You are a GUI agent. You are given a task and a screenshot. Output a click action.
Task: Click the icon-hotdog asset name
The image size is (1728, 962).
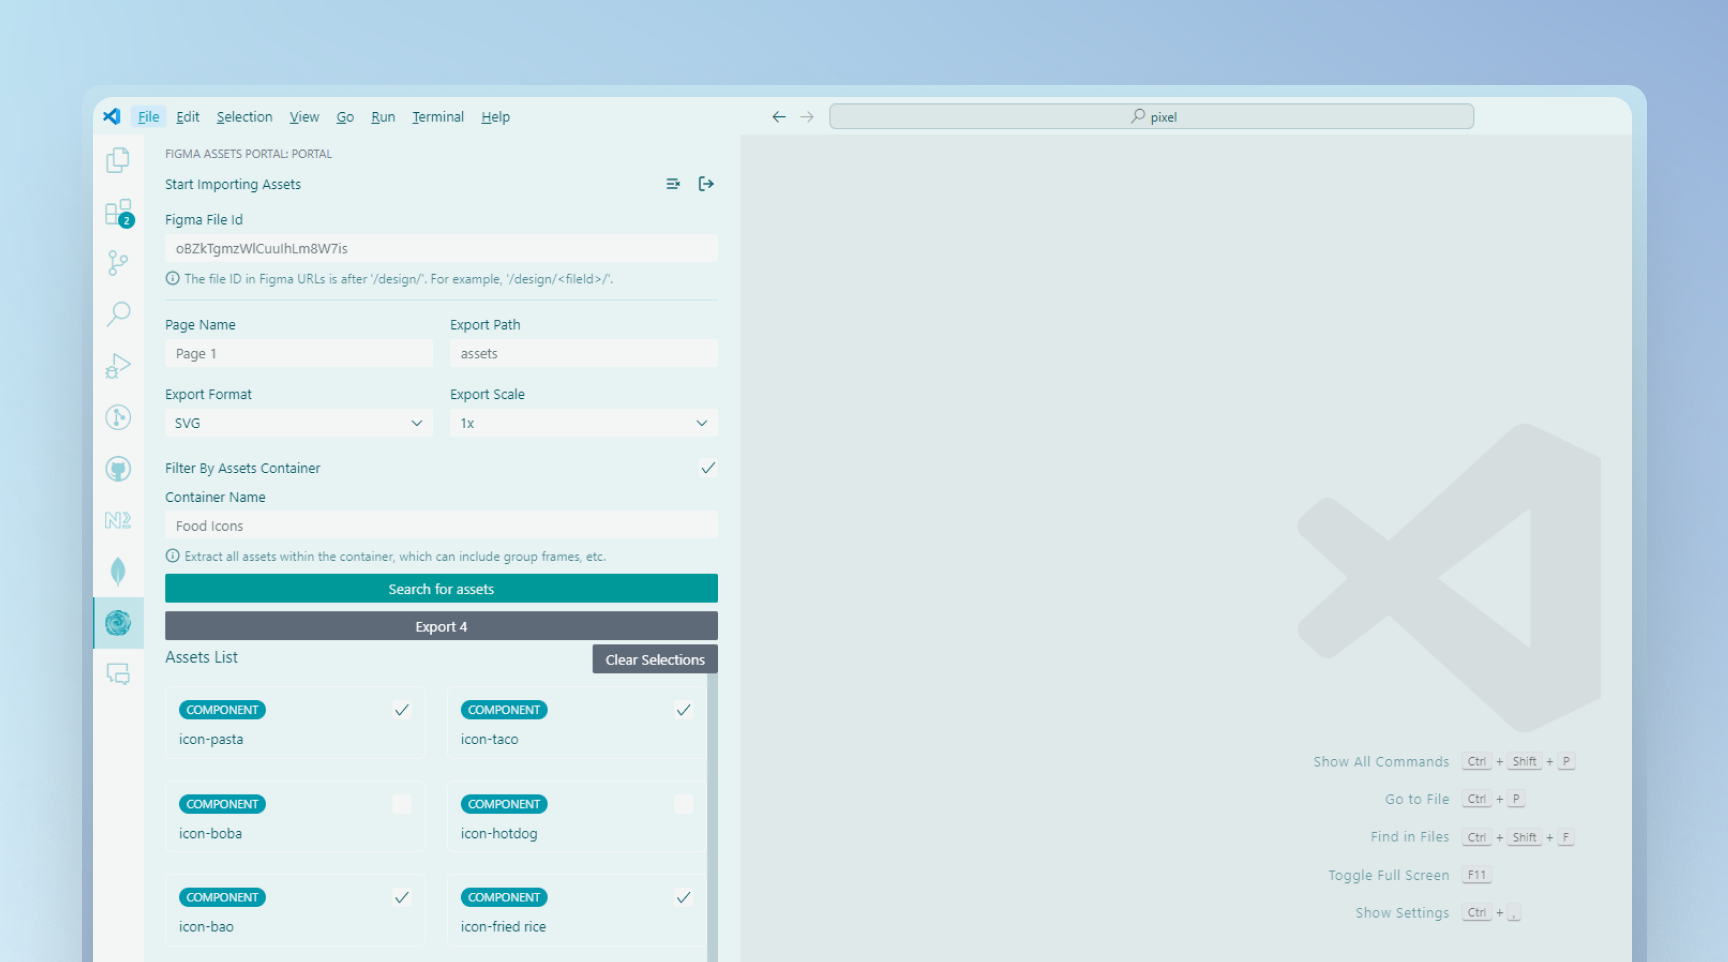coord(499,834)
